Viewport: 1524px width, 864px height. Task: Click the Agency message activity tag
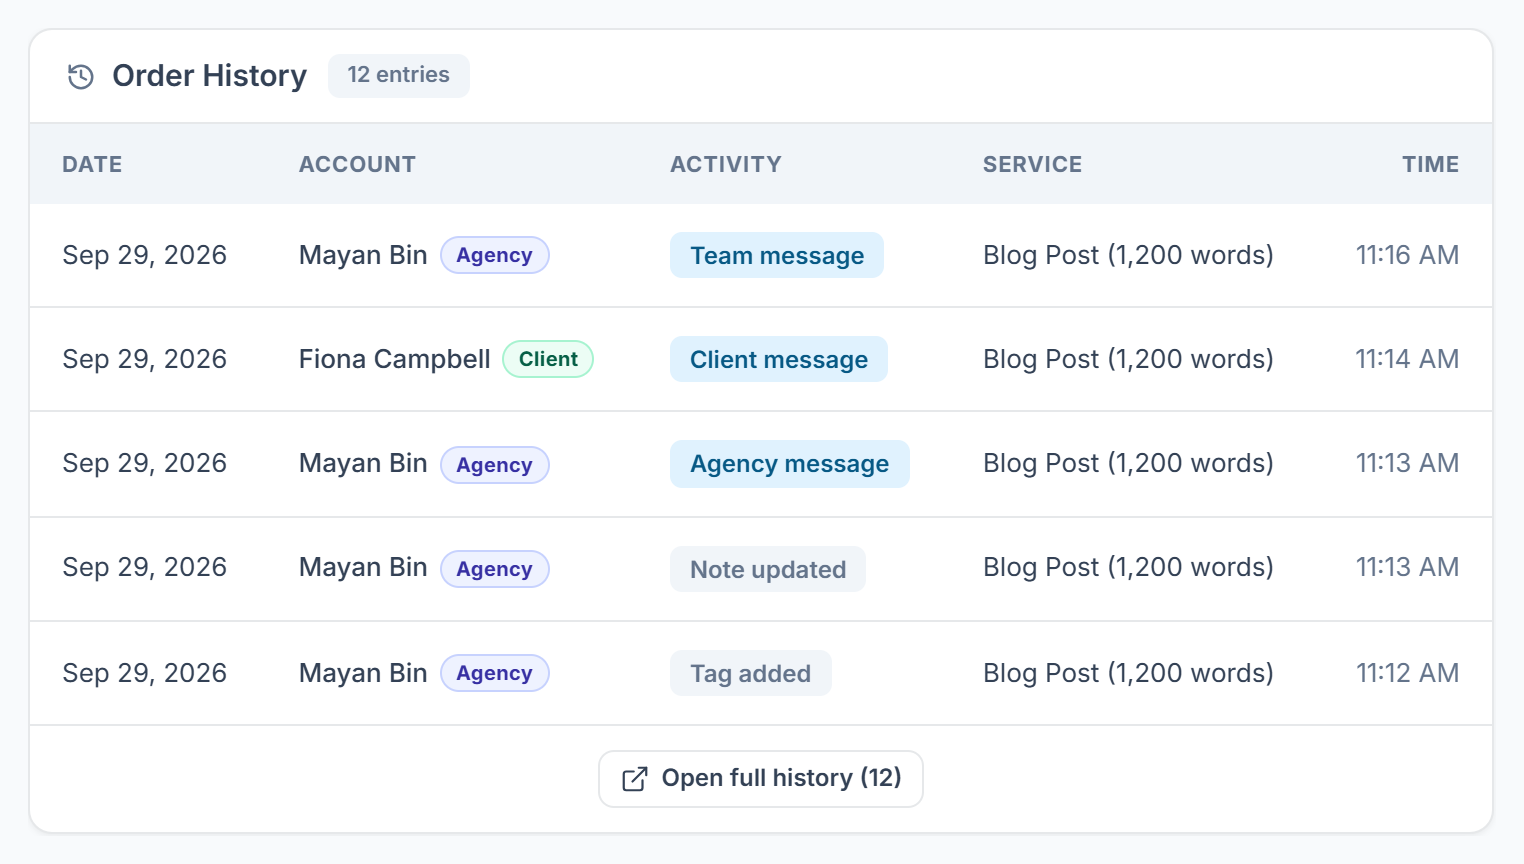[x=790, y=464]
